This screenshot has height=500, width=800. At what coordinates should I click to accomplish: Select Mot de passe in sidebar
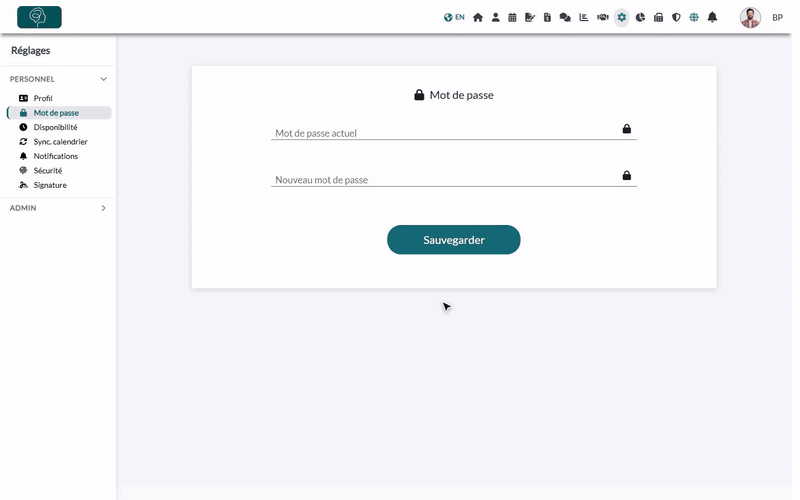(59, 113)
